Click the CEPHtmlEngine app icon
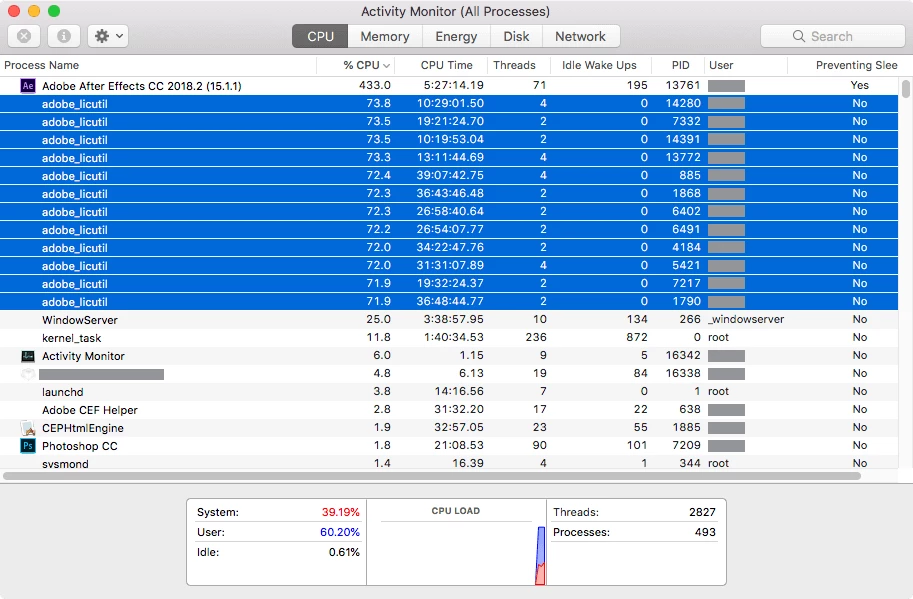The height and width of the screenshot is (599, 913). click(27, 428)
